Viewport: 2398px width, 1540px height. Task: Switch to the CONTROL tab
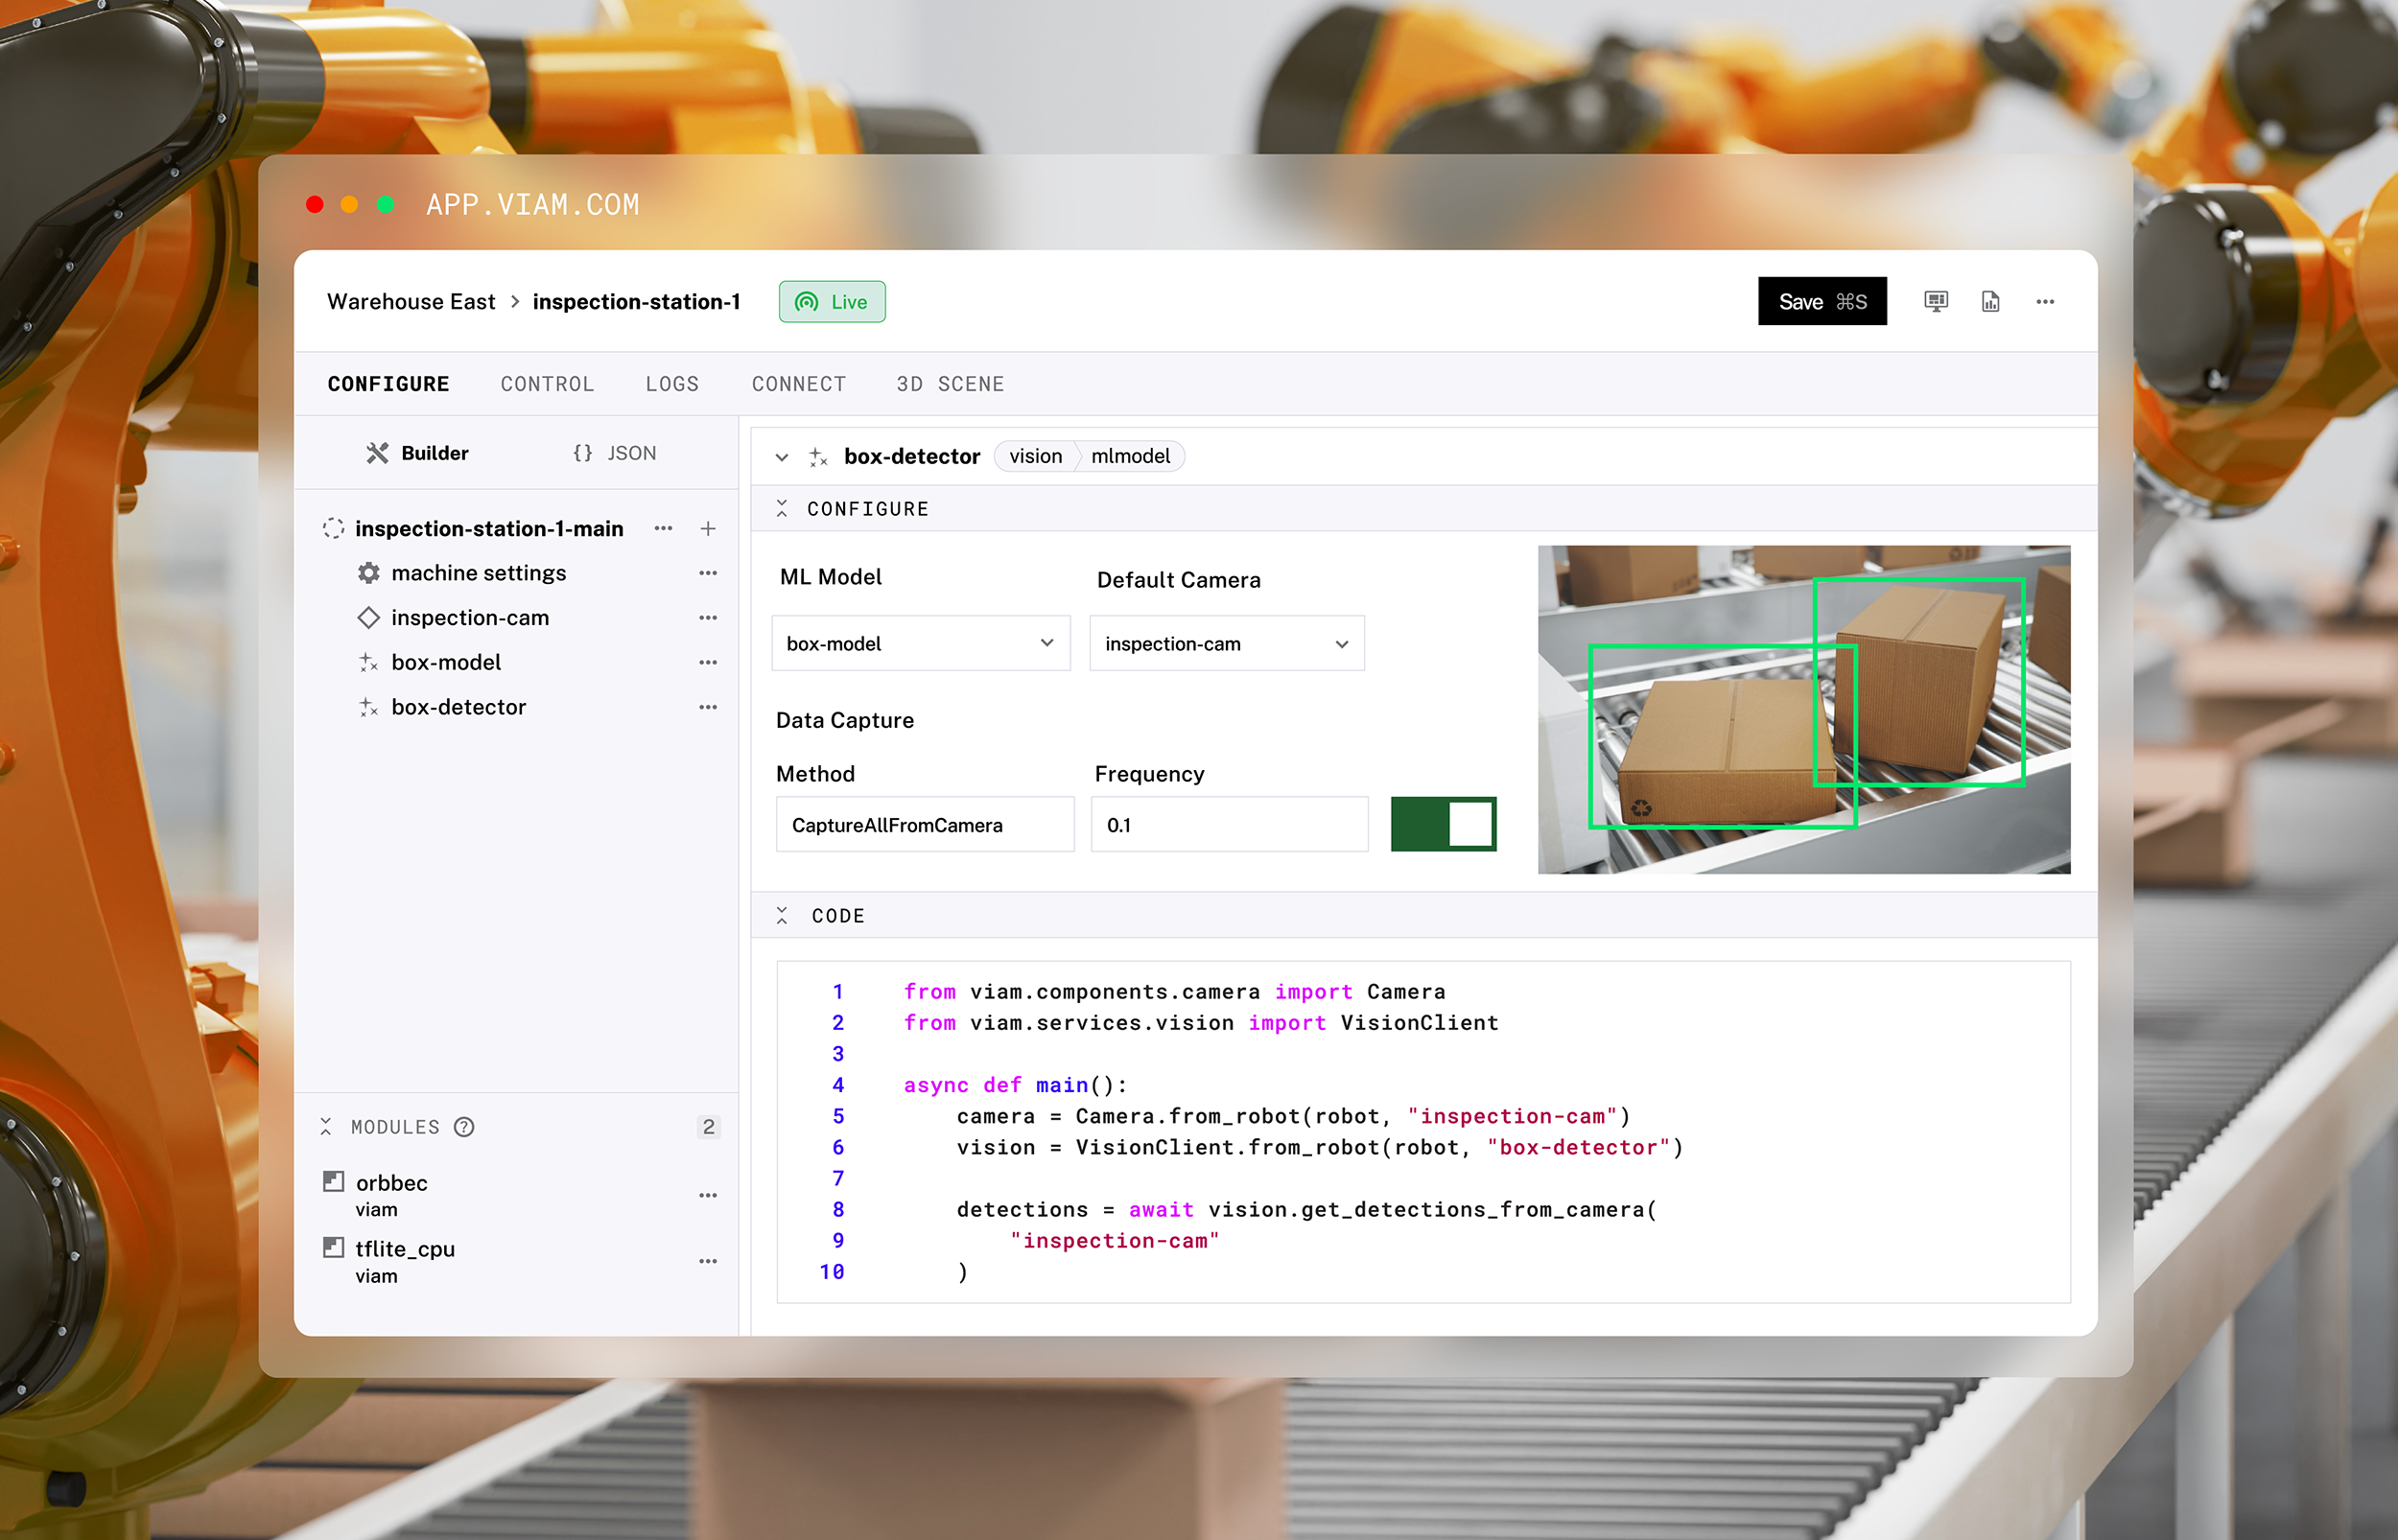point(547,384)
